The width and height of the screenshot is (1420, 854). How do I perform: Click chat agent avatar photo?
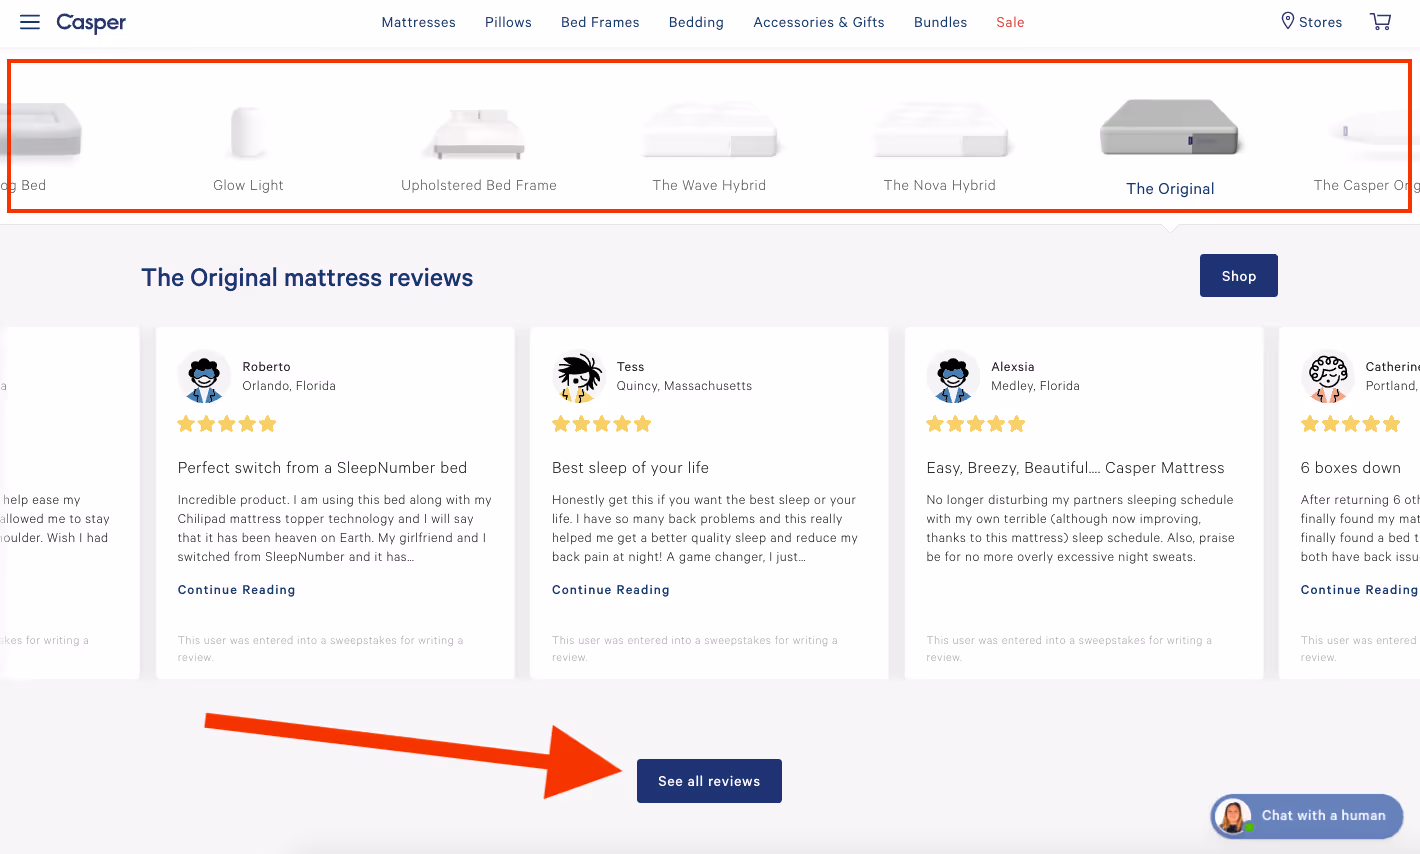[x=1233, y=816]
